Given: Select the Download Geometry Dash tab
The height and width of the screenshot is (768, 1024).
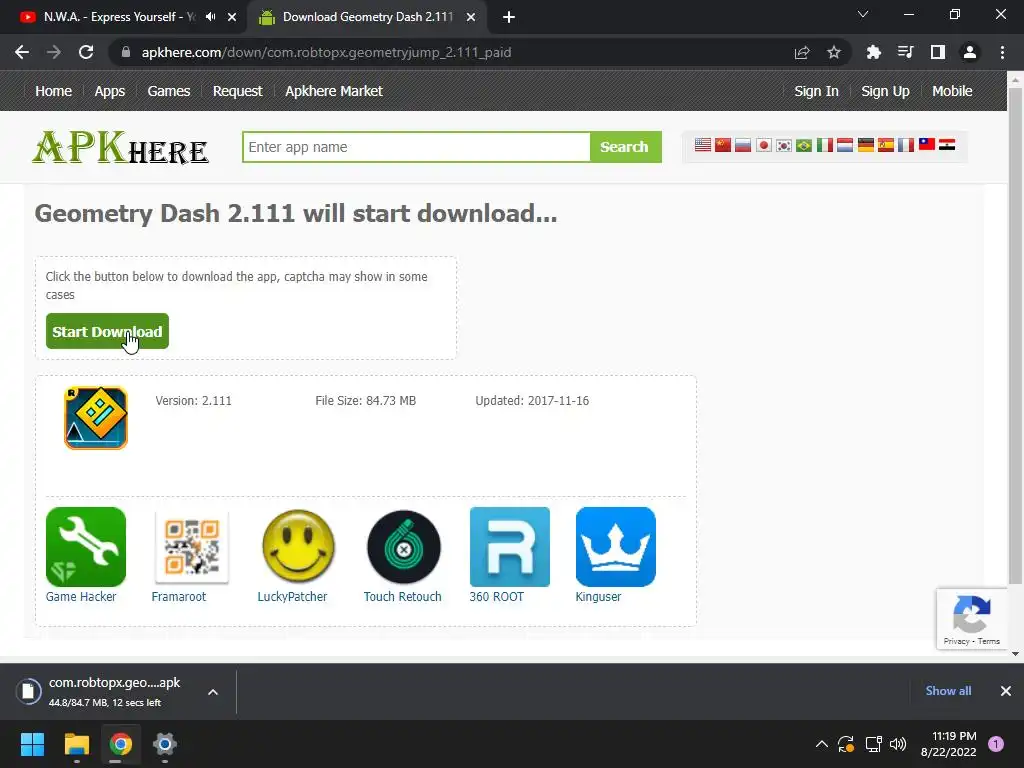Looking at the screenshot, I should 368,17.
